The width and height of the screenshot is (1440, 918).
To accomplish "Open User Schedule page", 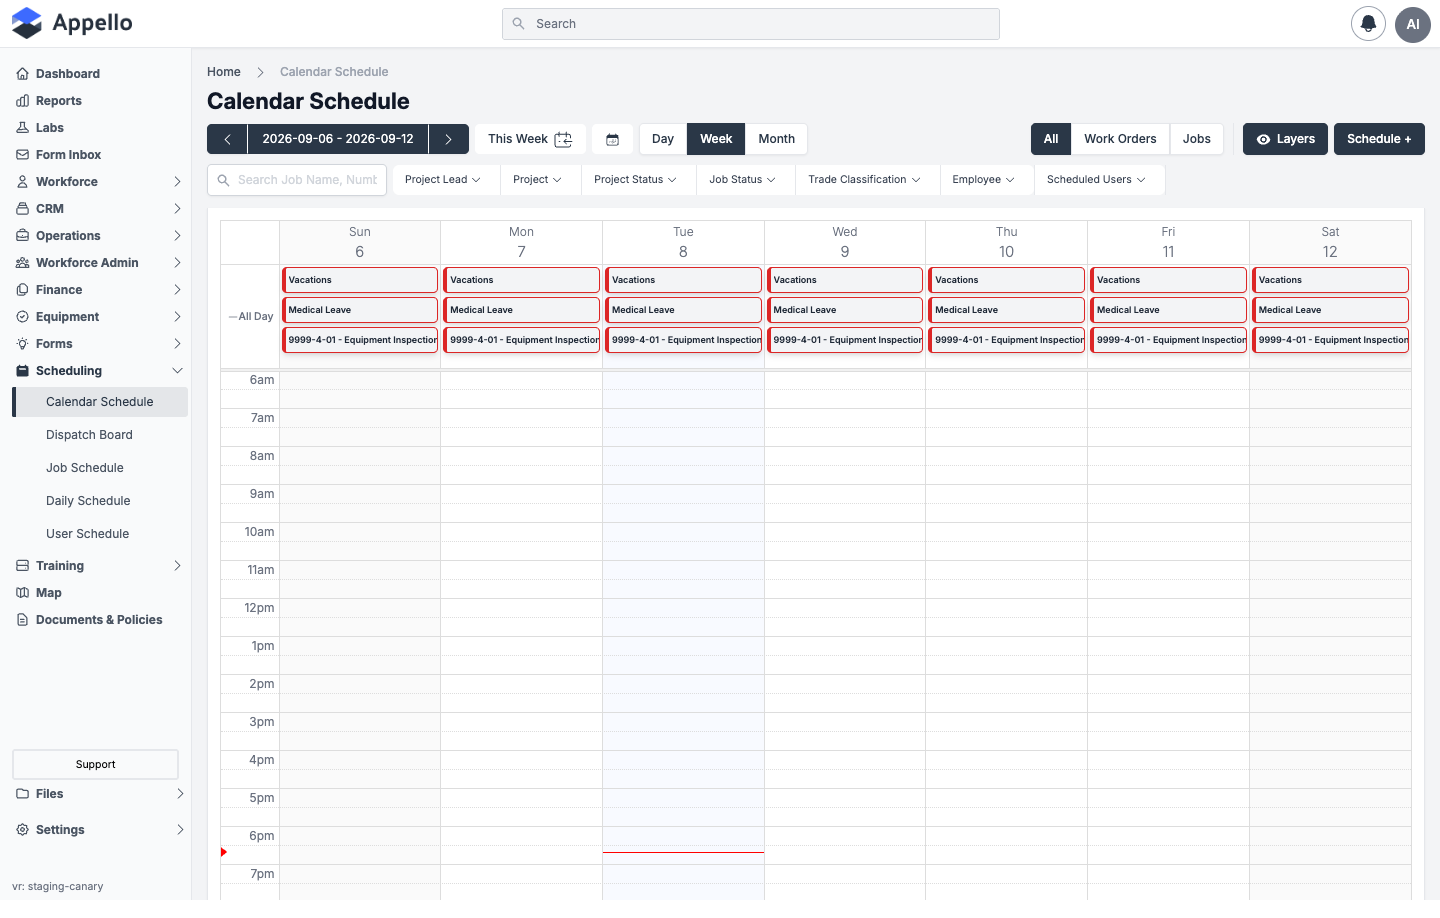I will pyautogui.click(x=87, y=534).
